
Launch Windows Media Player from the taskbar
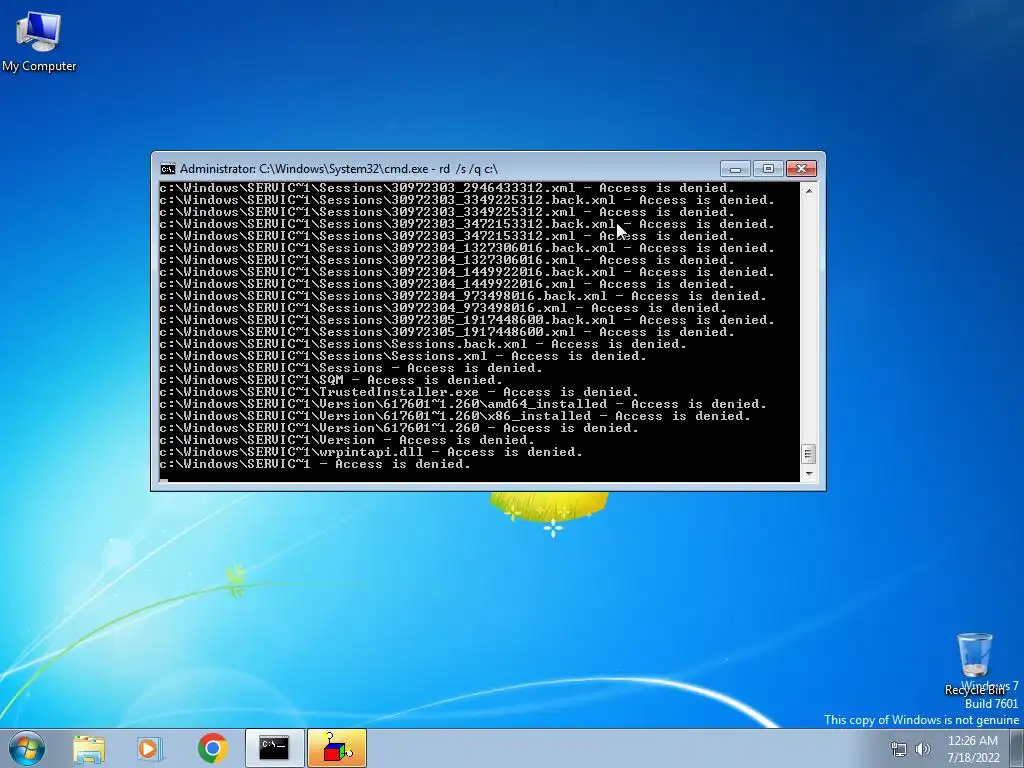[150, 749]
